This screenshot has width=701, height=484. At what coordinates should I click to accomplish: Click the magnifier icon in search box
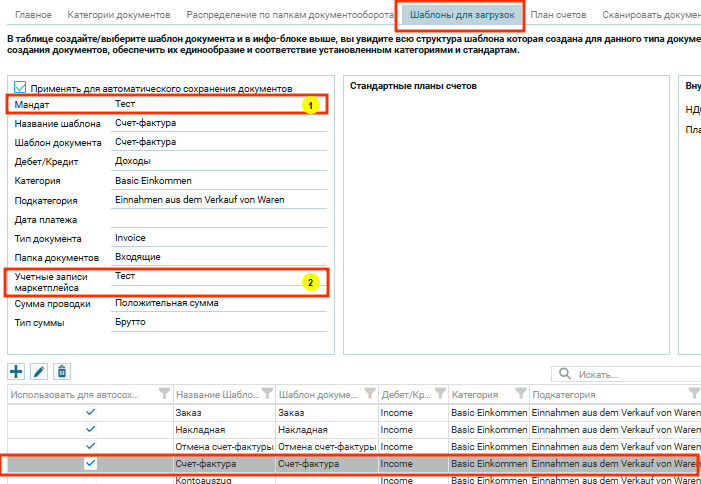pos(566,374)
